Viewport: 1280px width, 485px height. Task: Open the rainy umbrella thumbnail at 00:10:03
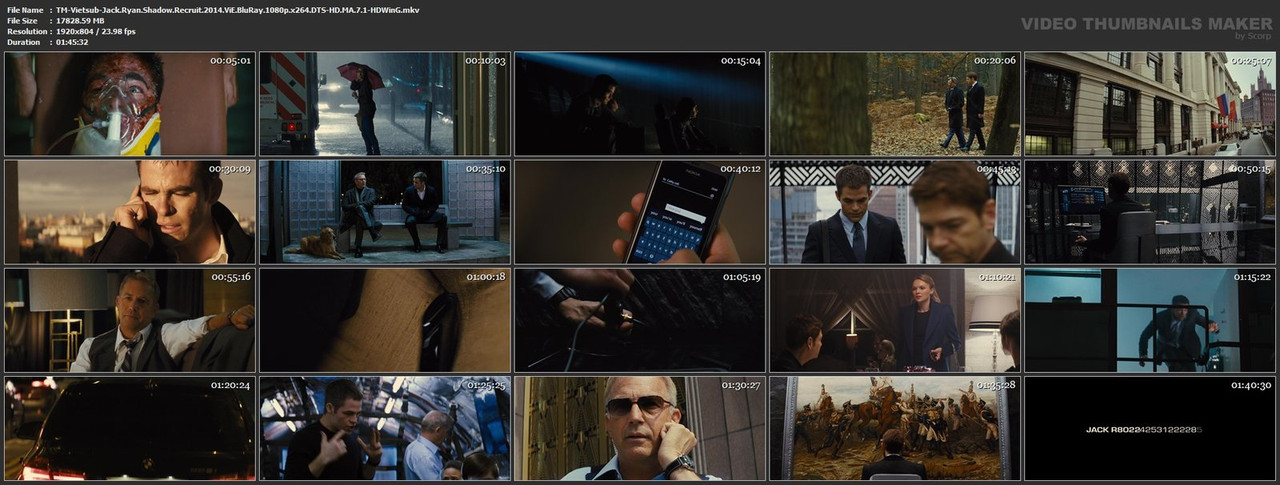click(x=385, y=104)
